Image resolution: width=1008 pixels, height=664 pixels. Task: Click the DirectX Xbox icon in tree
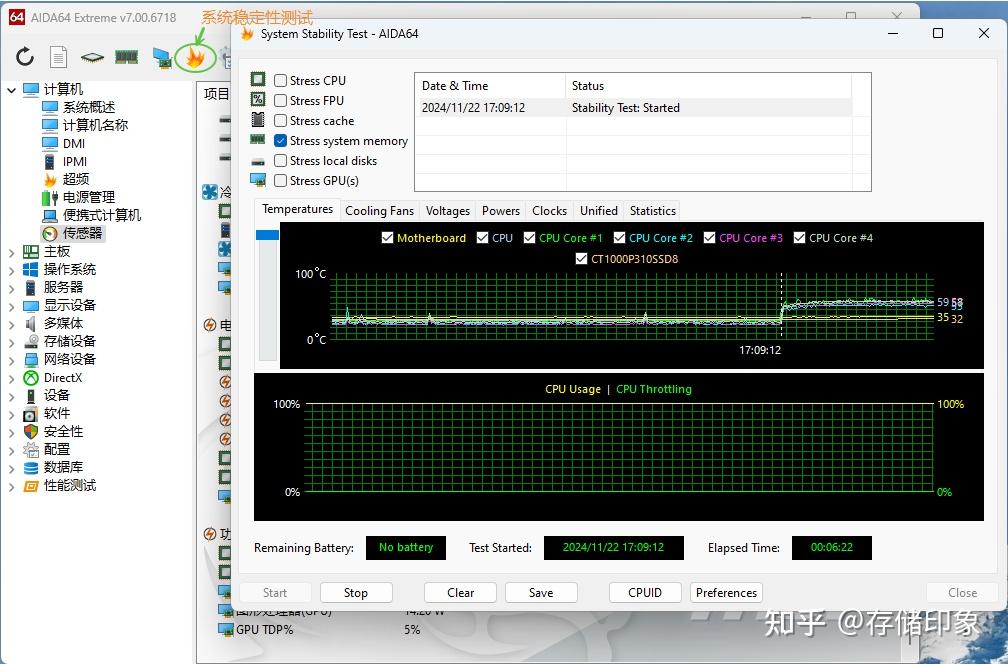click(31, 377)
